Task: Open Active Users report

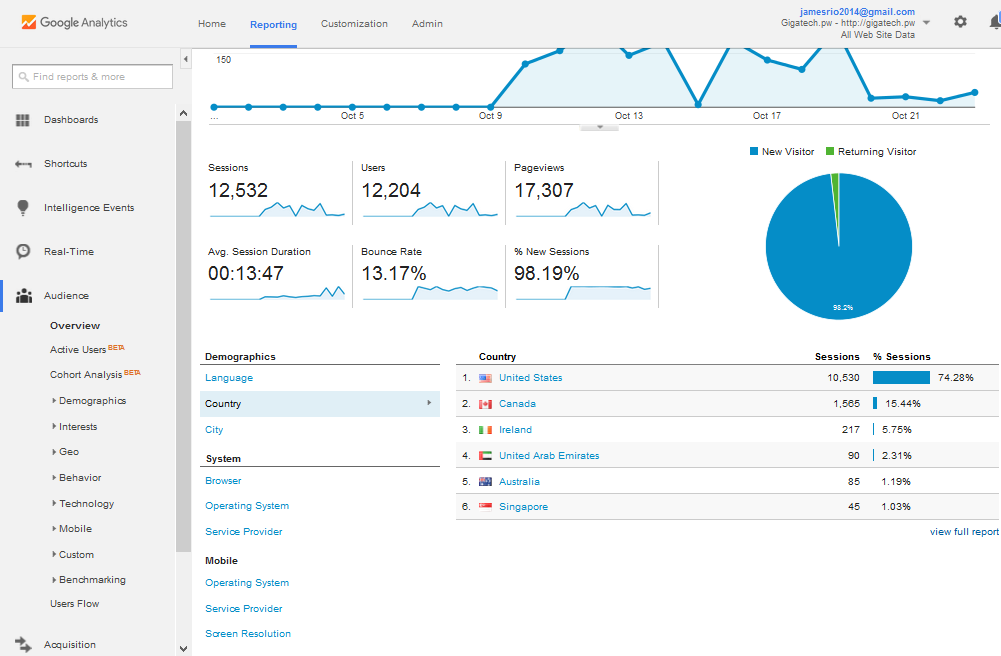Action: (x=79, y=350)
